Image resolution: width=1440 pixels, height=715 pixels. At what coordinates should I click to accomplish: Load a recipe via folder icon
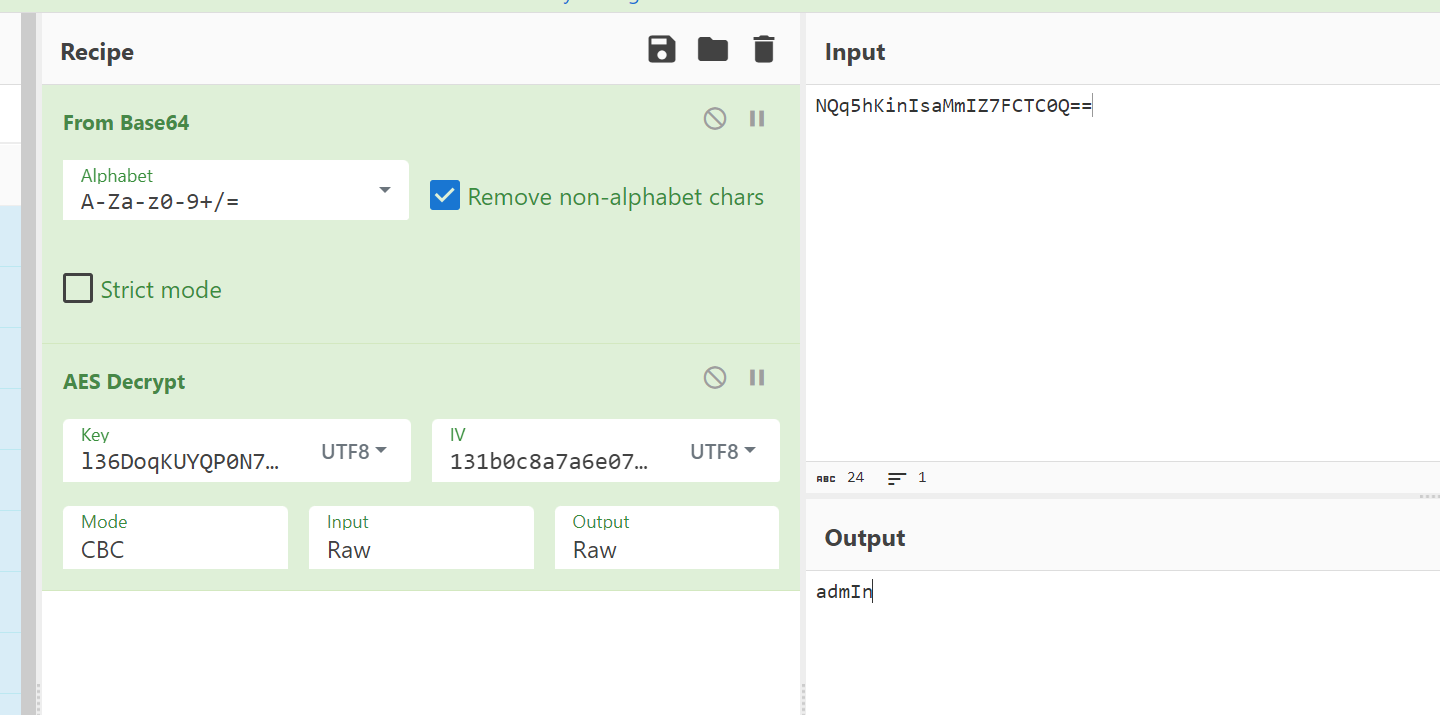pyautogui.click(x=712, y=49)
